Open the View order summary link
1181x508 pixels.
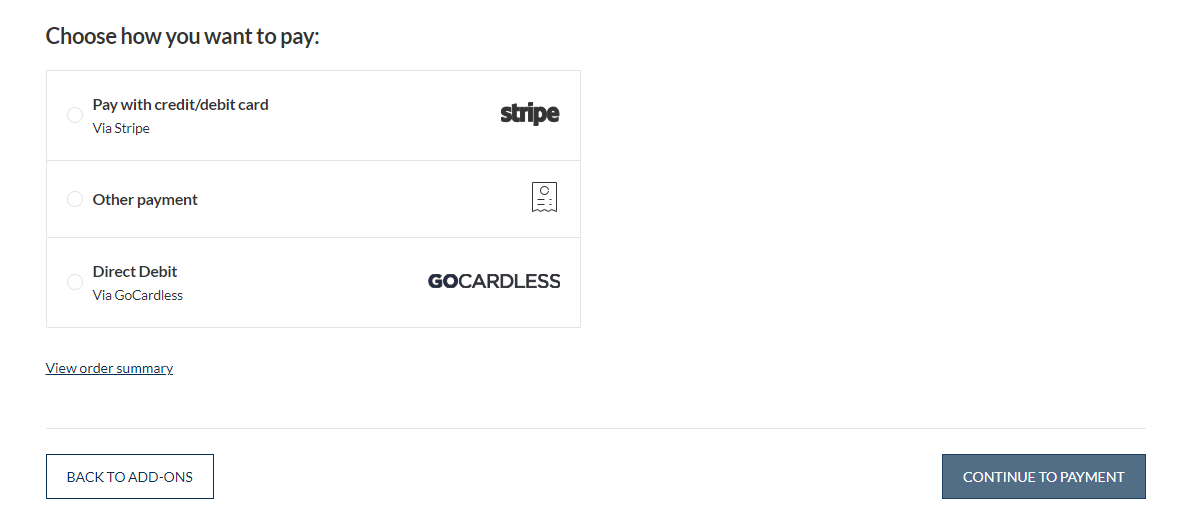coord(109,368)
